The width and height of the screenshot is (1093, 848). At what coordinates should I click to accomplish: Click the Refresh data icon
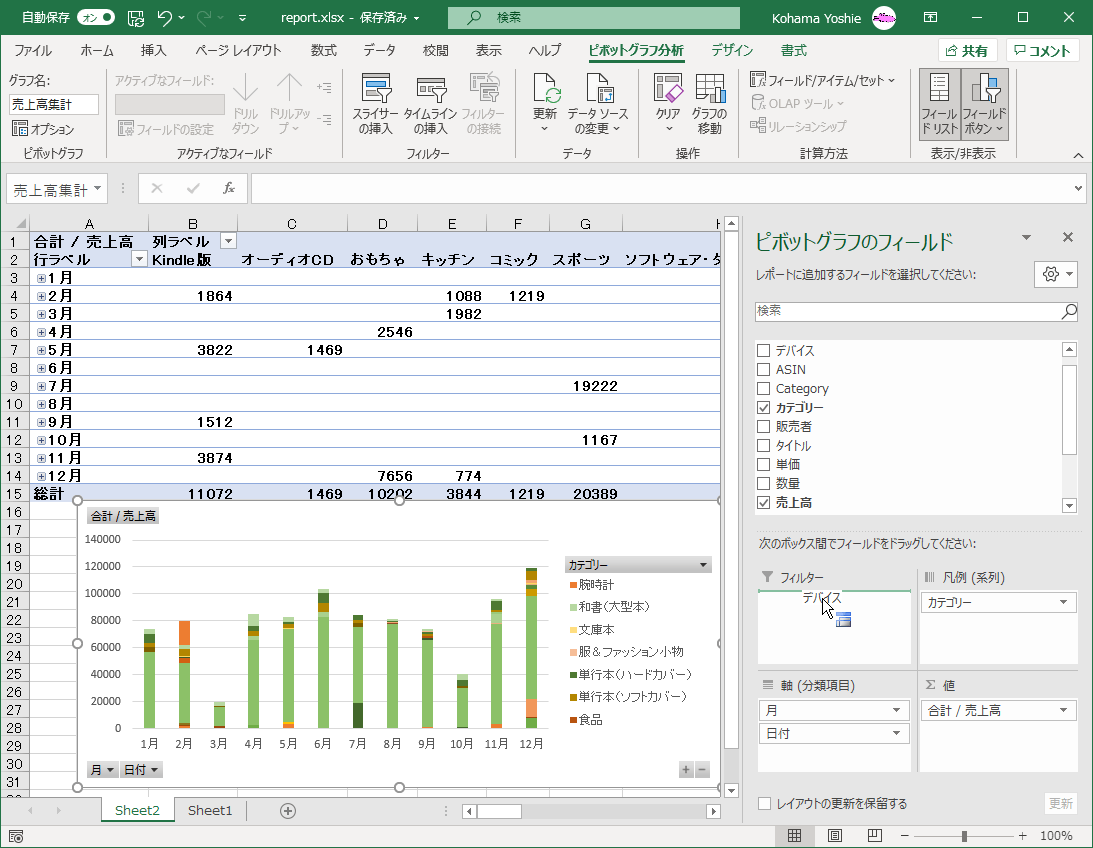pyautogui.click(x=545, y=90)
